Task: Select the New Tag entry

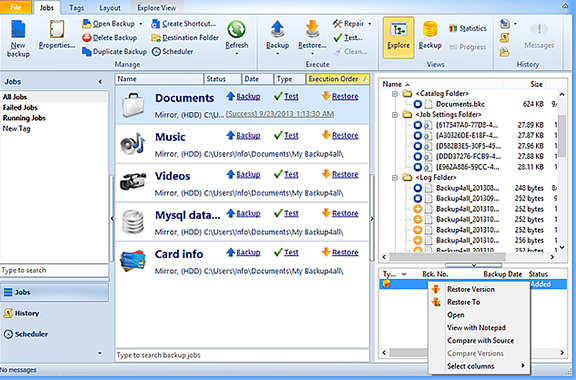Action: (17, 129)
